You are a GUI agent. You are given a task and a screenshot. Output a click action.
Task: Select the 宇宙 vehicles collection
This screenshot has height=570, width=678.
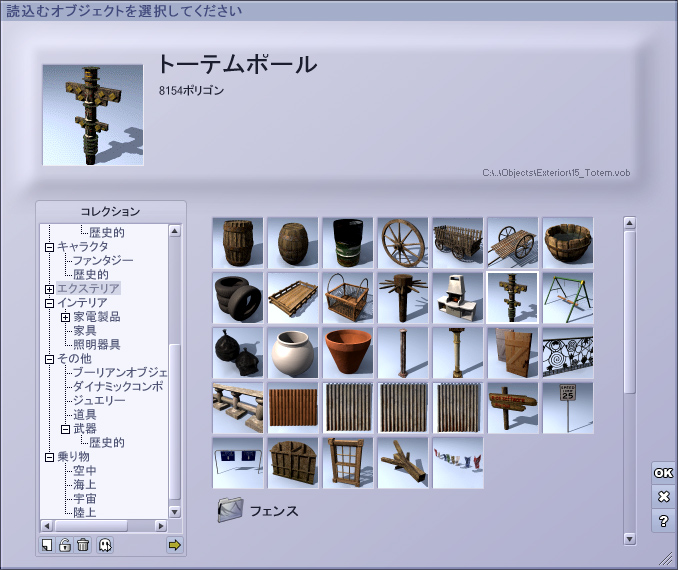pos(85,499)
